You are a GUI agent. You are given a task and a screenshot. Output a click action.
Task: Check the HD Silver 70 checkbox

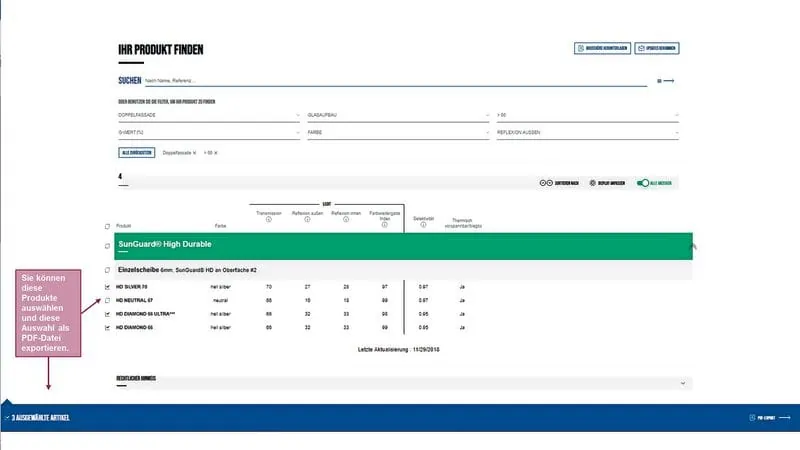click(108, 287)
